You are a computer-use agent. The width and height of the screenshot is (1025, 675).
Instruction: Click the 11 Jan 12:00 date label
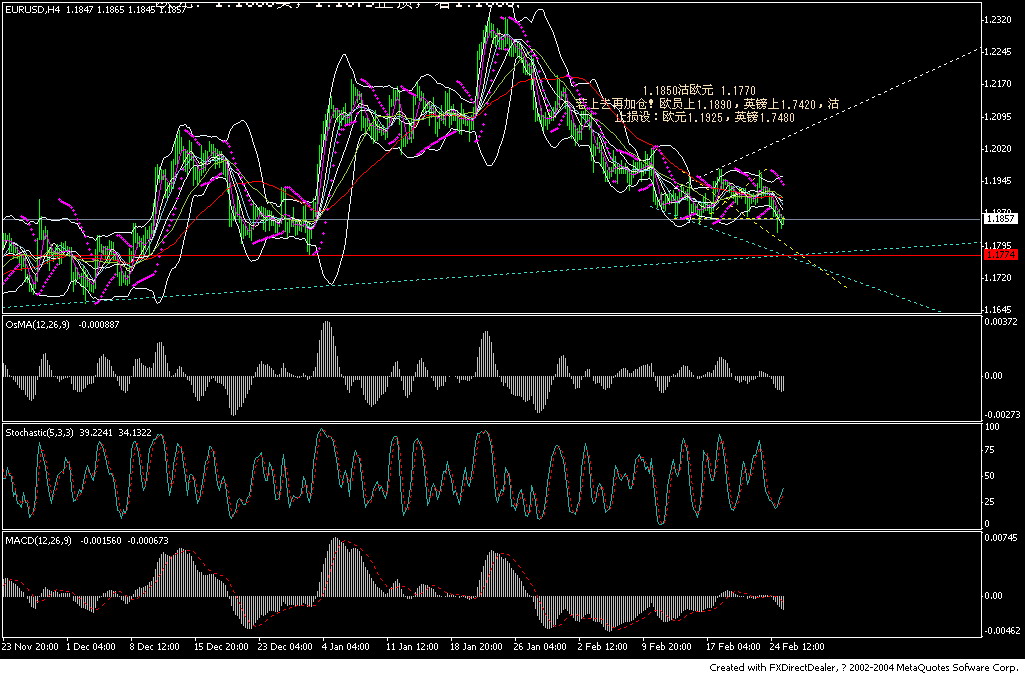pos(412,646)
